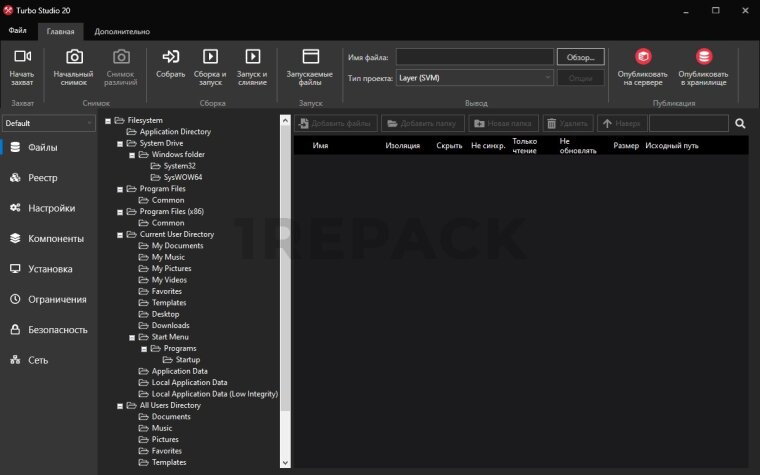Click the Собрать build icon

pyautogui.click(x=171, y=57)
